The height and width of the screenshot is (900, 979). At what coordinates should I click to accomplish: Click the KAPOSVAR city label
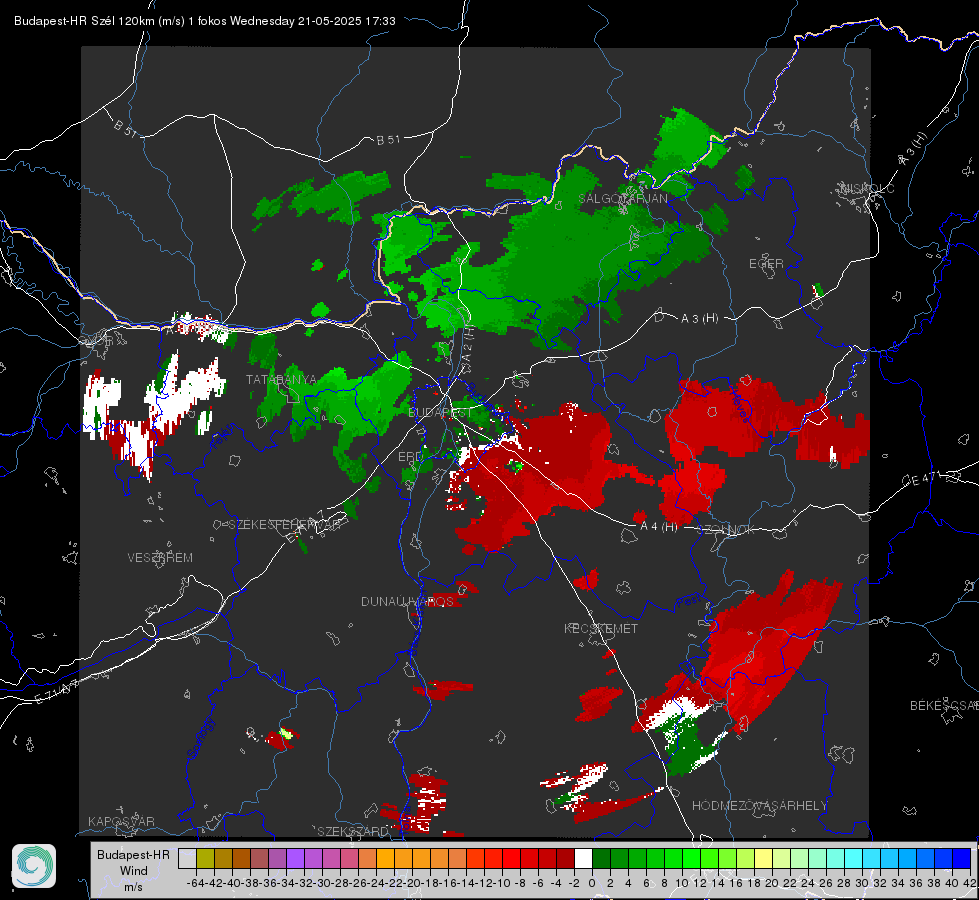[121, 821]
